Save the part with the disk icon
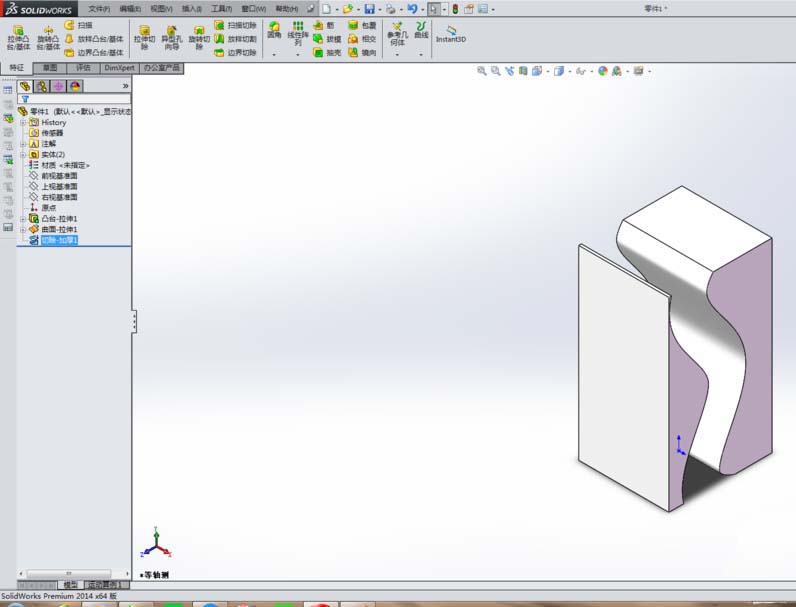796x607 pixels. 370,9
